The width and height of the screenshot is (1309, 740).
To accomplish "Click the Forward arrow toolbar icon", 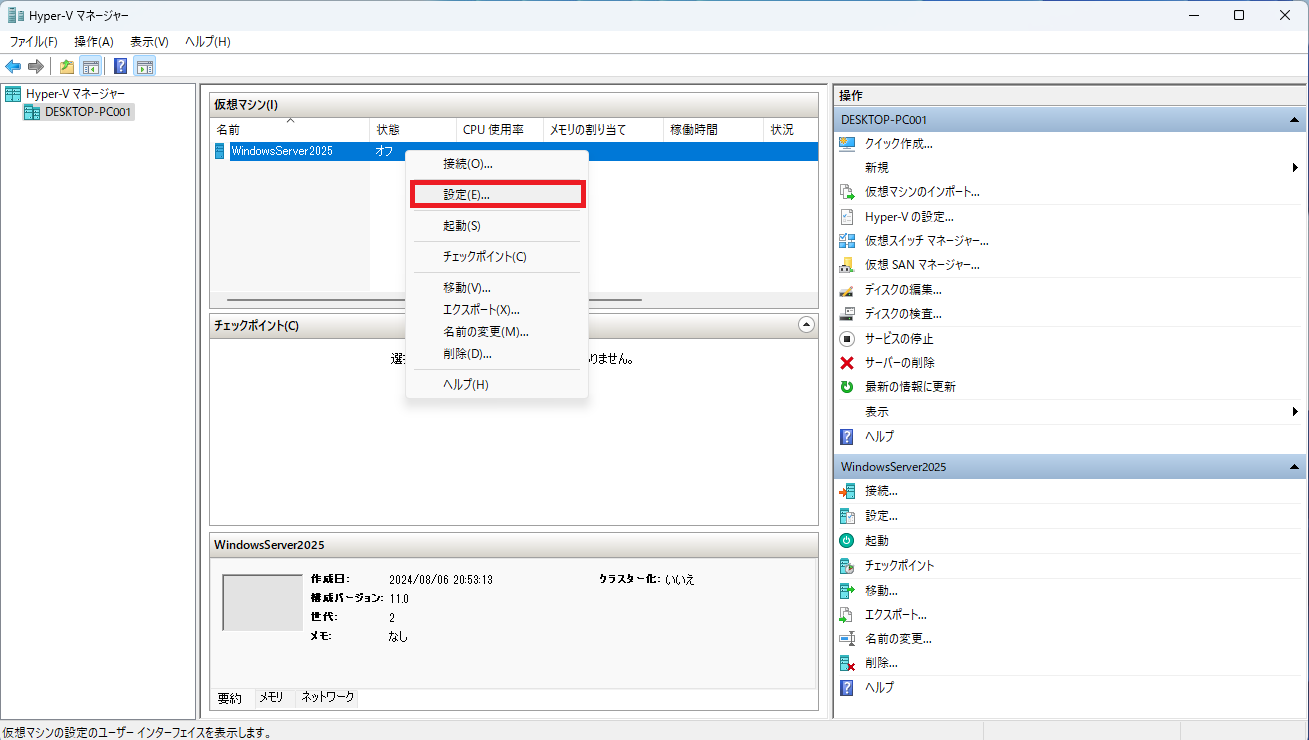I will click(x=36, y=67).
